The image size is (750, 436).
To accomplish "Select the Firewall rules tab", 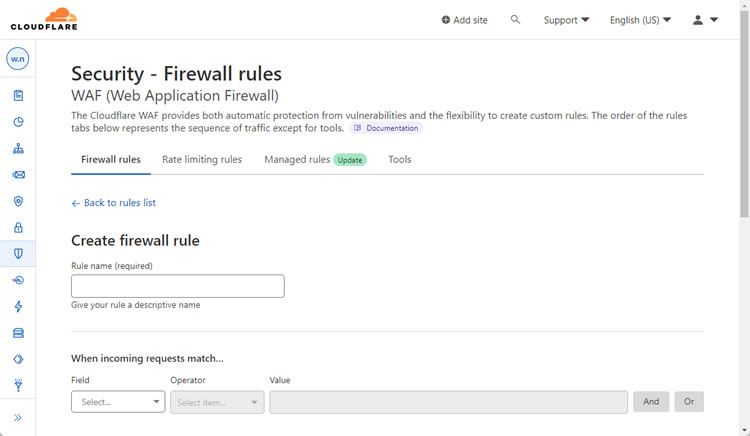I will (111, 160).
